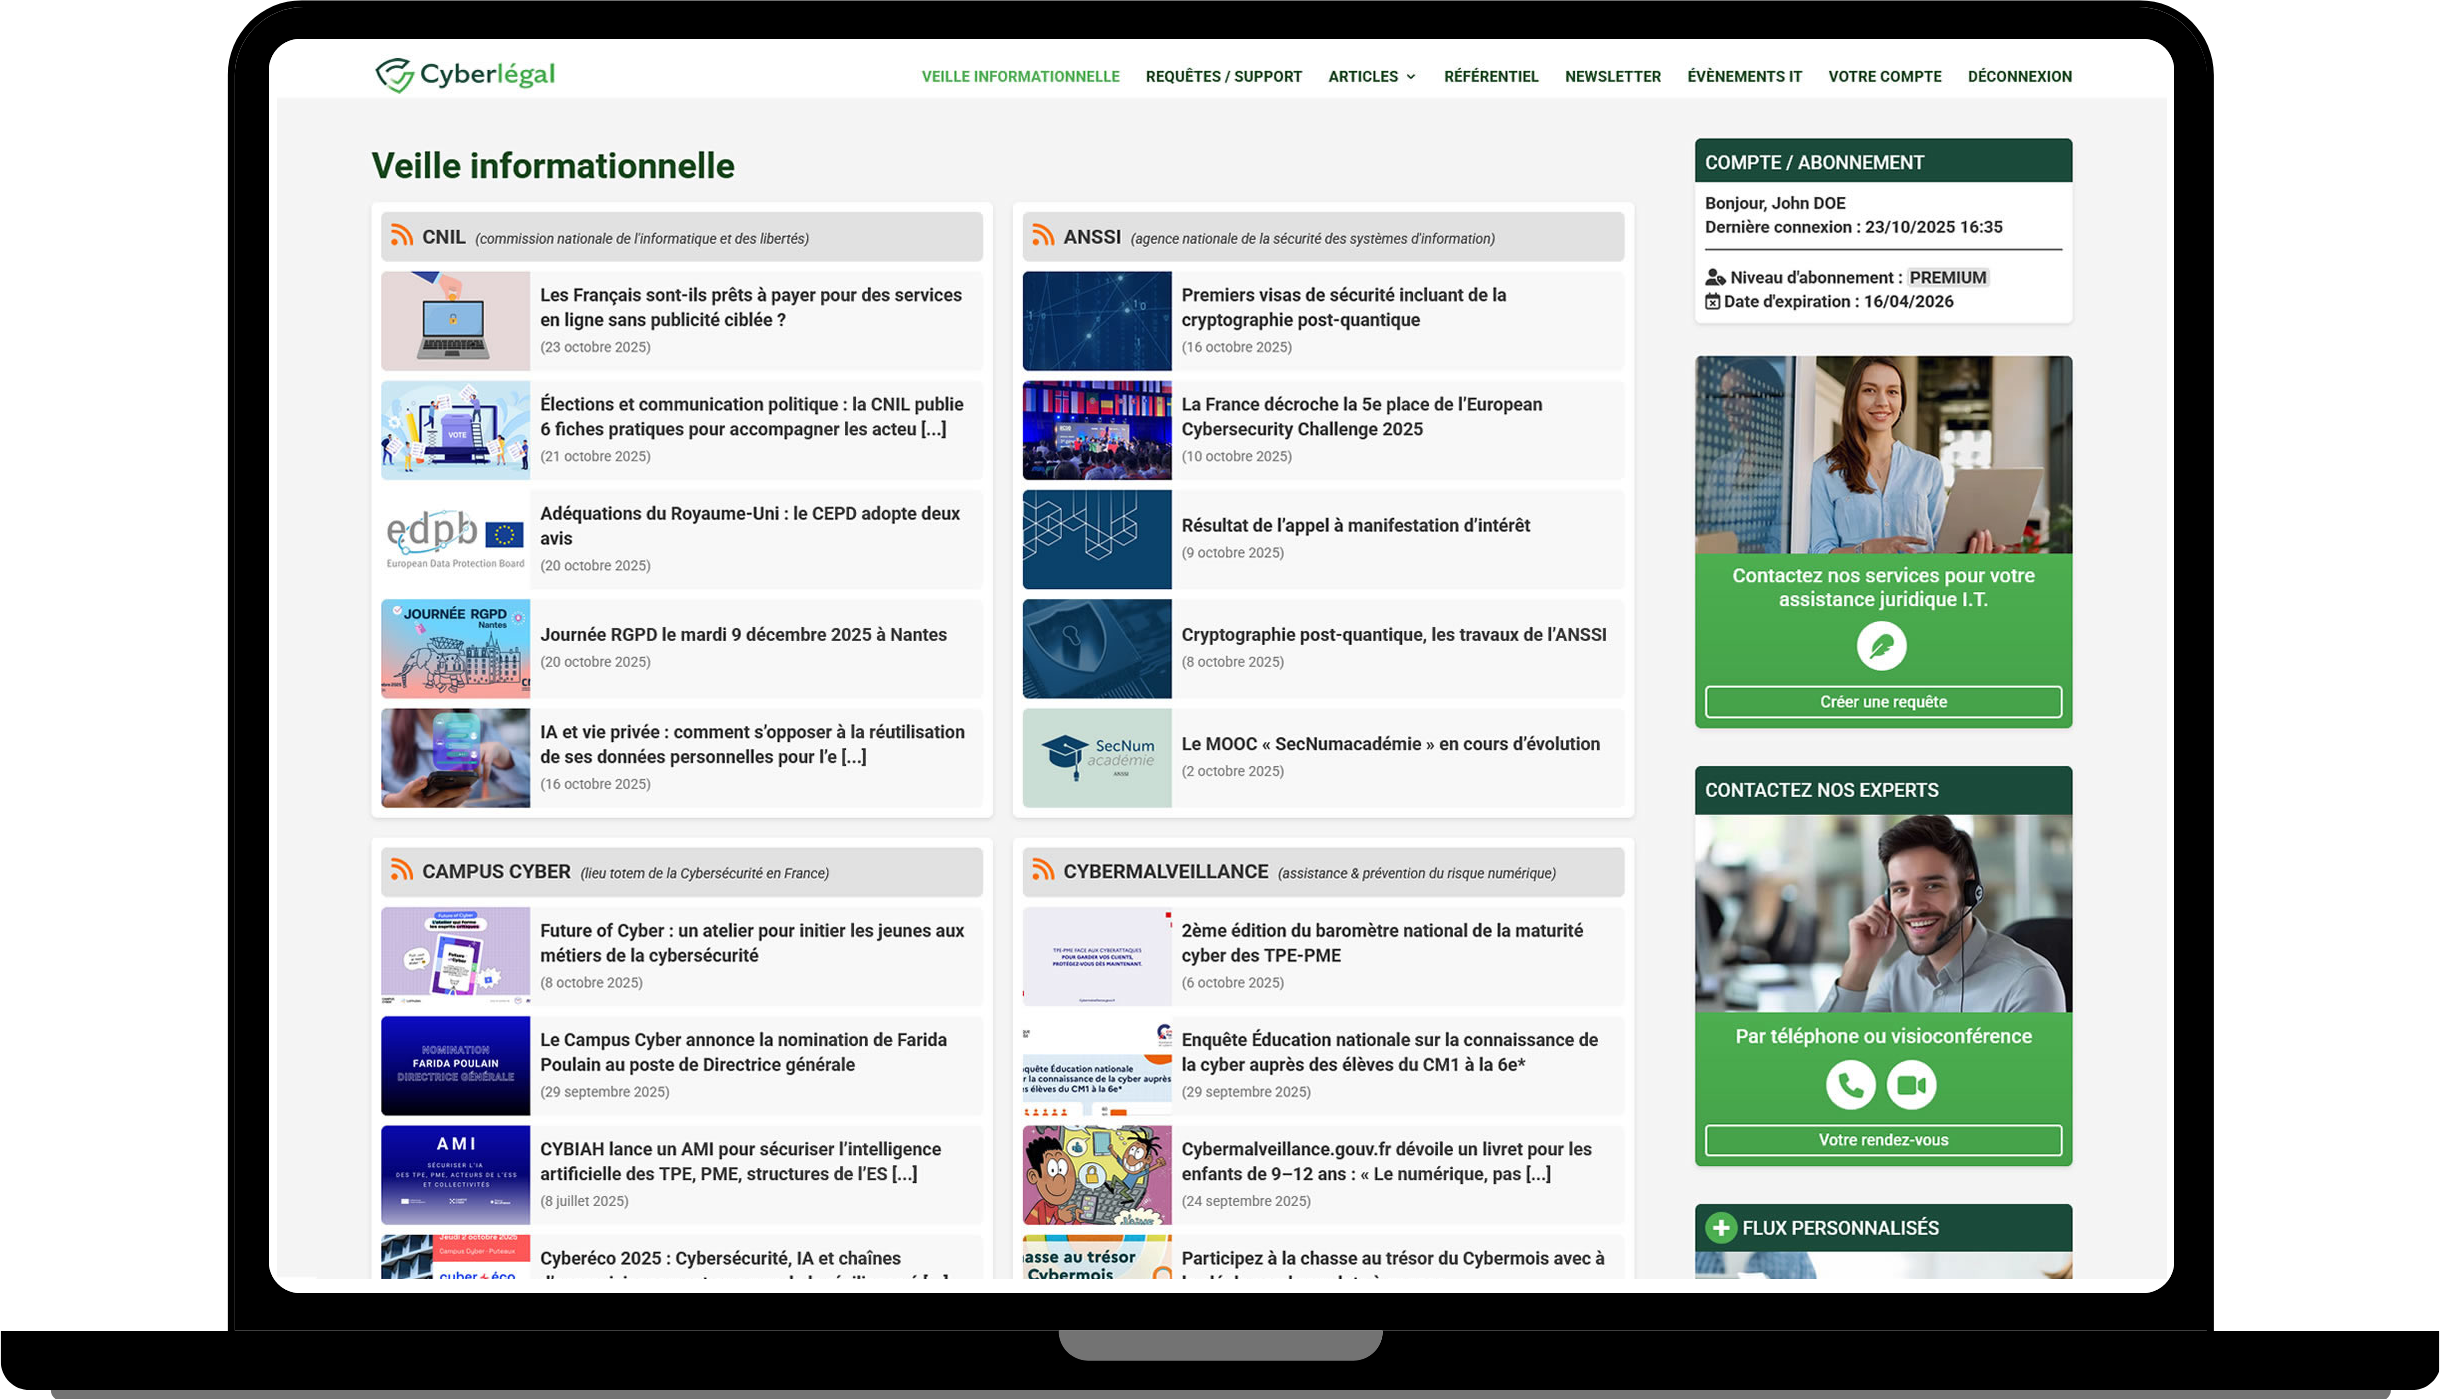Open Premiers visas de sécurité article
Image resolution: width=2440 pixels, height=1399 pixels.
(1344, 308)
